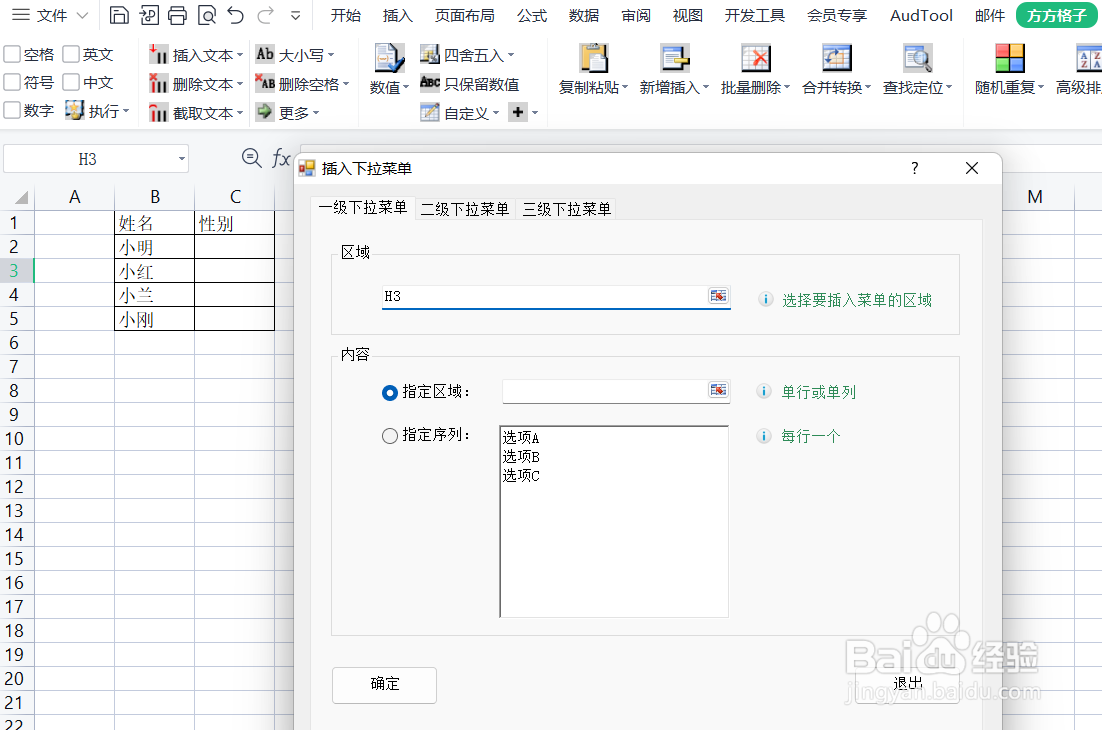Open the 文件 menu

[x=51, y=15]
